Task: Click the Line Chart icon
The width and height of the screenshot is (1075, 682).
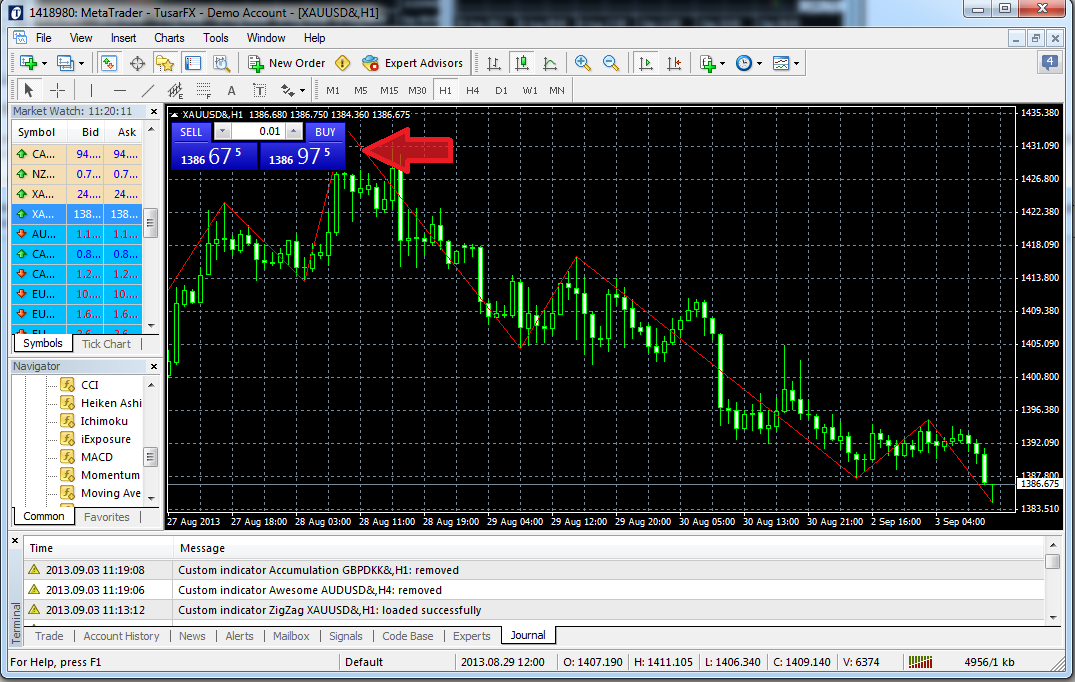Action: (549, 63)
